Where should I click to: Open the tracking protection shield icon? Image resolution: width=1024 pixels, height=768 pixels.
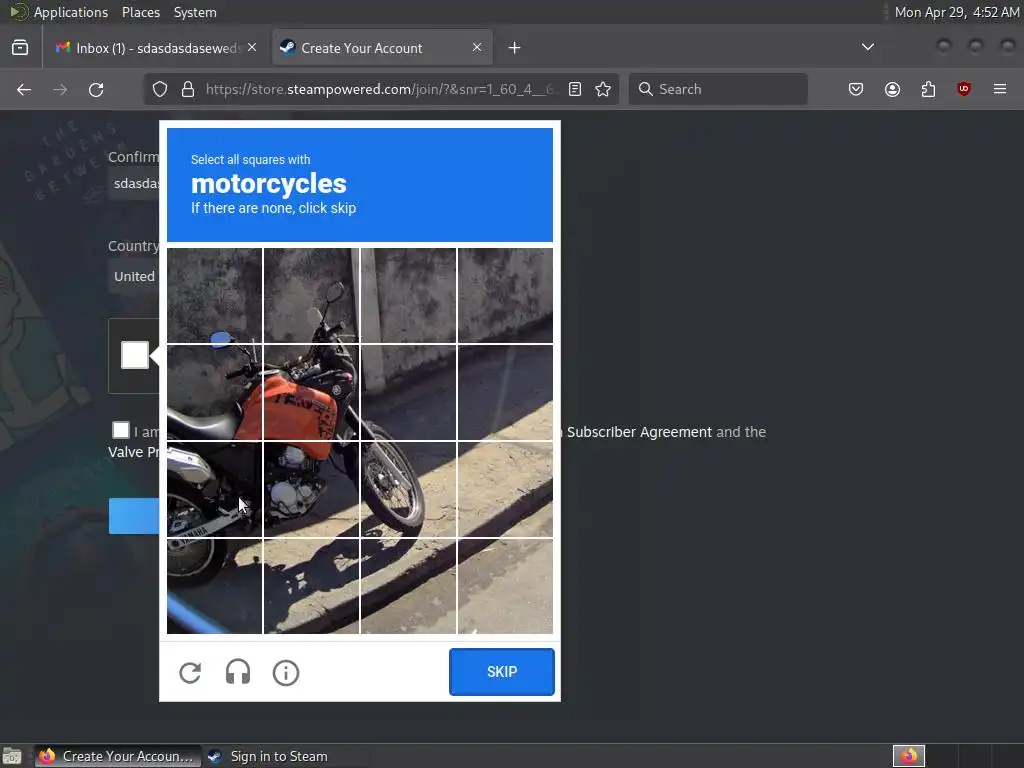tap(160, 89)
